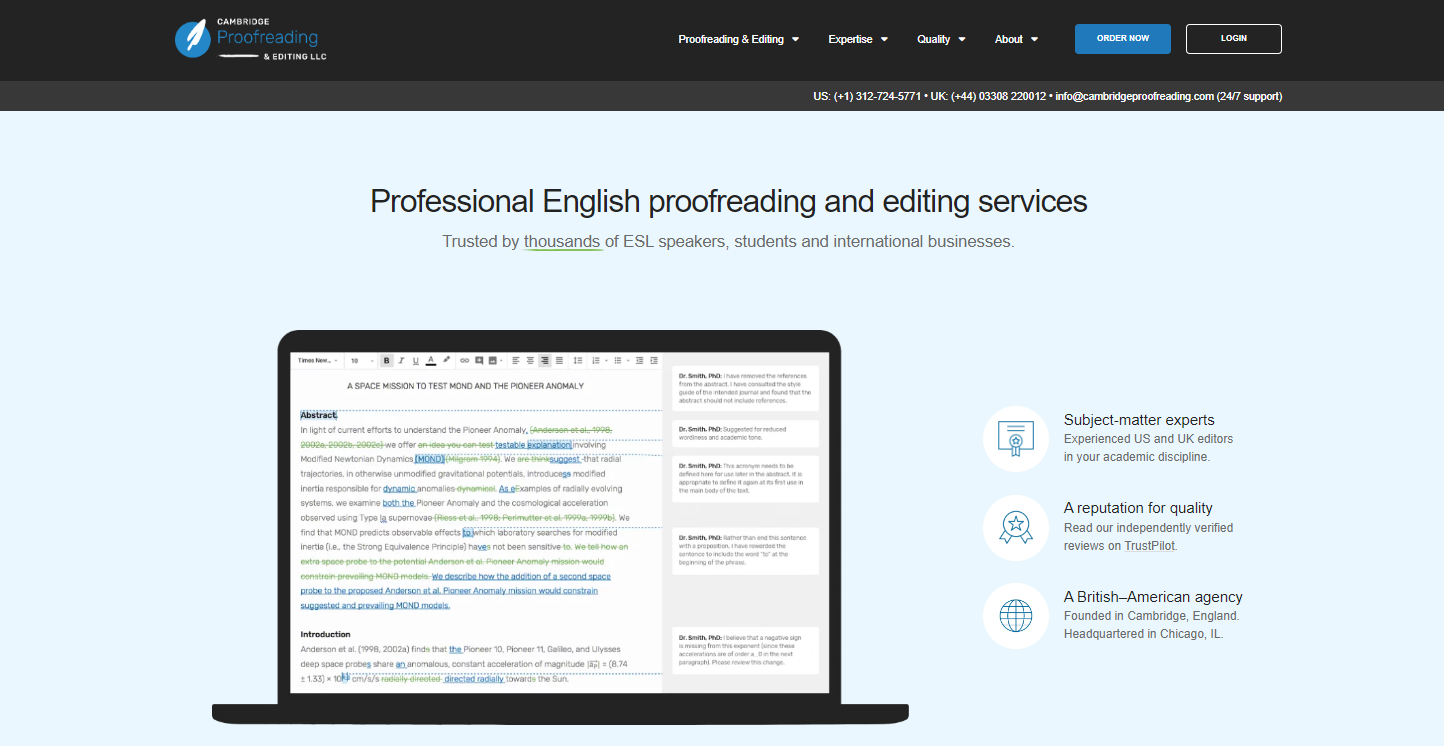Open the Proofreading & Editing menu

tap(739, 39)
